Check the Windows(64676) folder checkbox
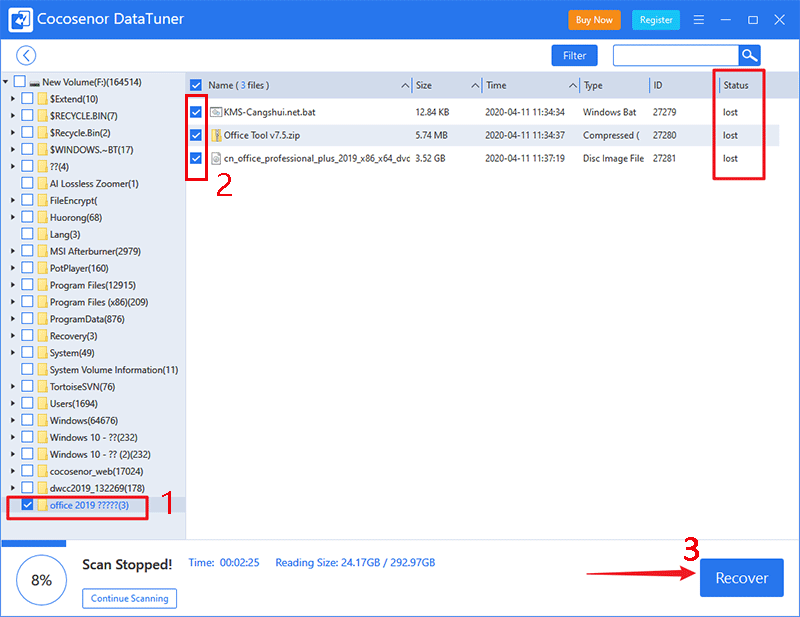This screenshot has width=800, height=617. pyautogui.click(x=28, y=420)
